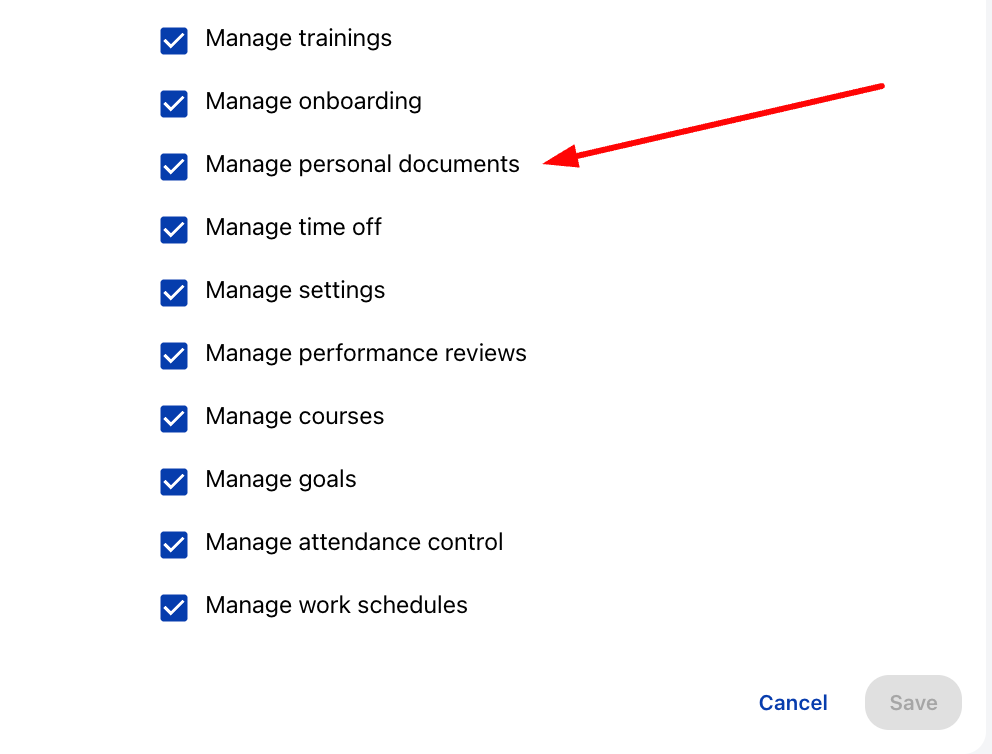Disable the Manage goals permission

174,482
